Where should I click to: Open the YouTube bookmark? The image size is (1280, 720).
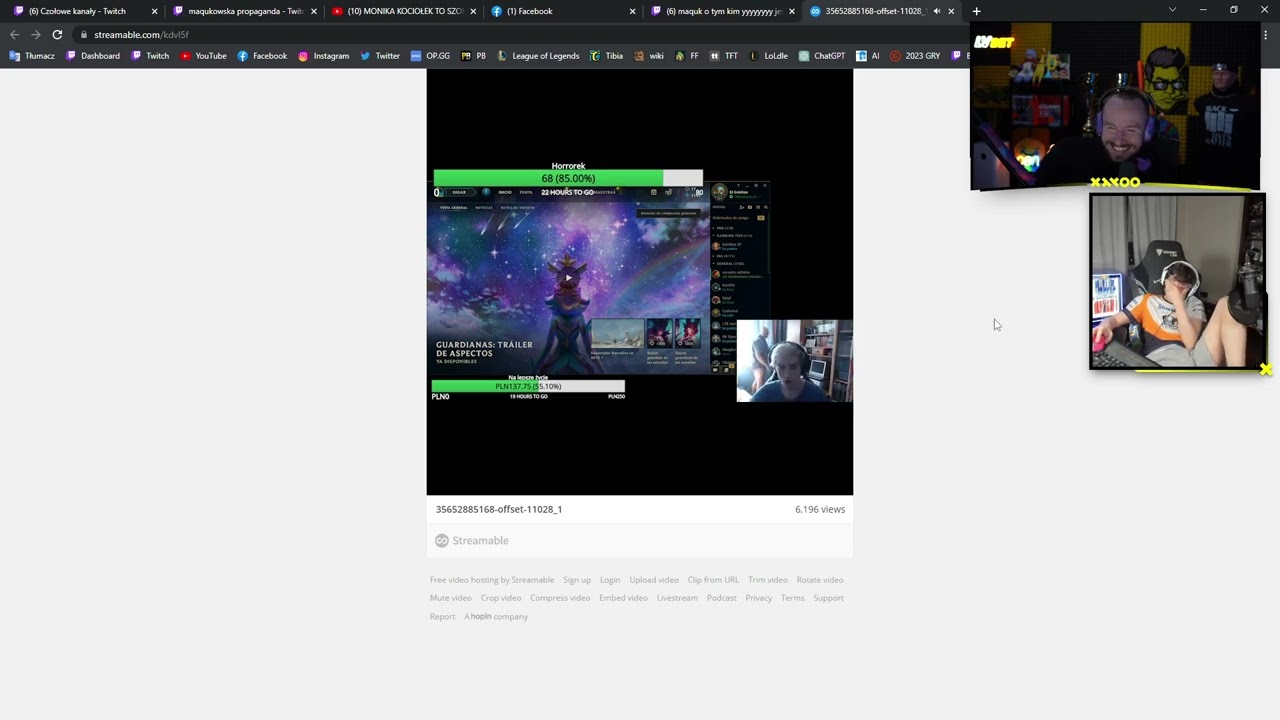pos(204,56)
